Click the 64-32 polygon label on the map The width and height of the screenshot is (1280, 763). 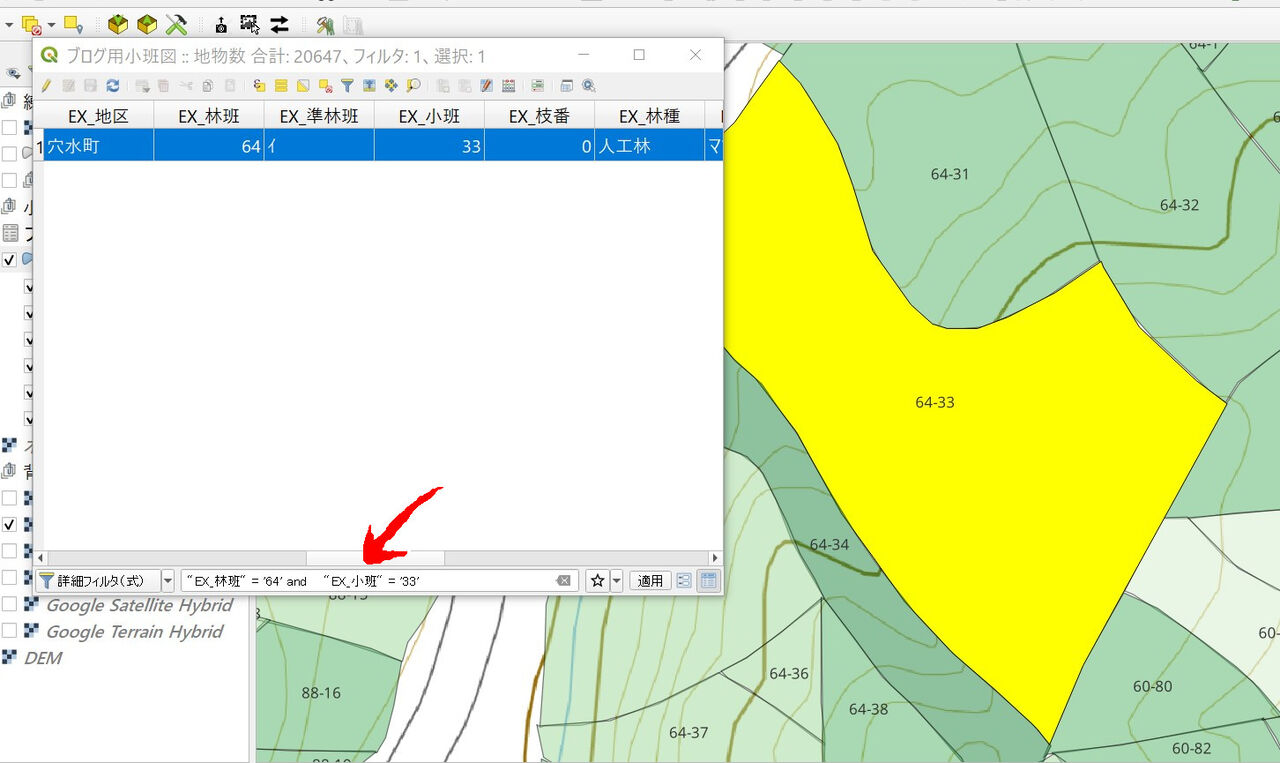(1179, 205)
